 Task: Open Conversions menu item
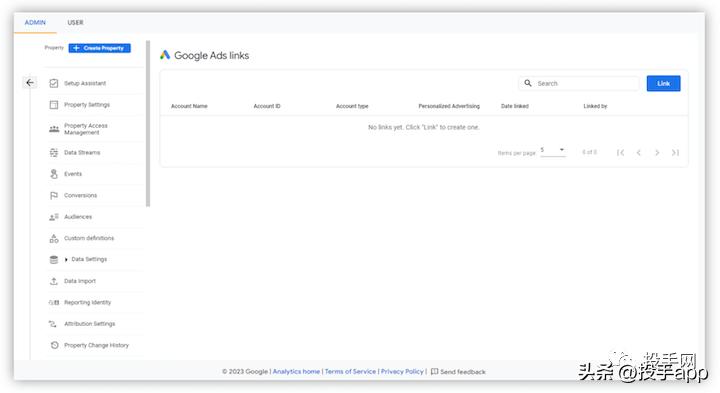coord(80,196)
